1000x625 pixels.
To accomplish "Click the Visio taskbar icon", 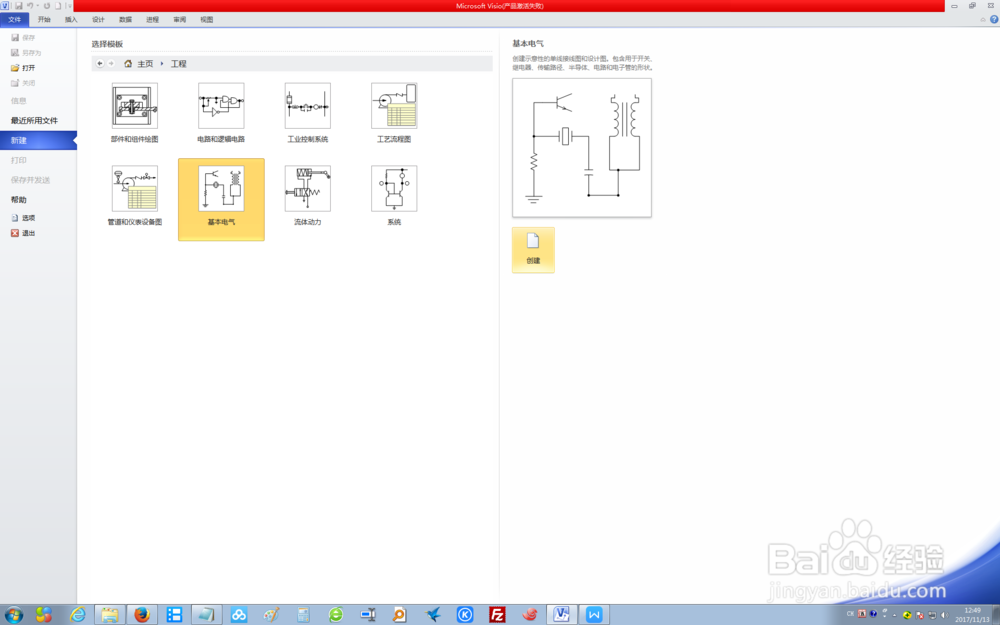I will coord(561,615).
